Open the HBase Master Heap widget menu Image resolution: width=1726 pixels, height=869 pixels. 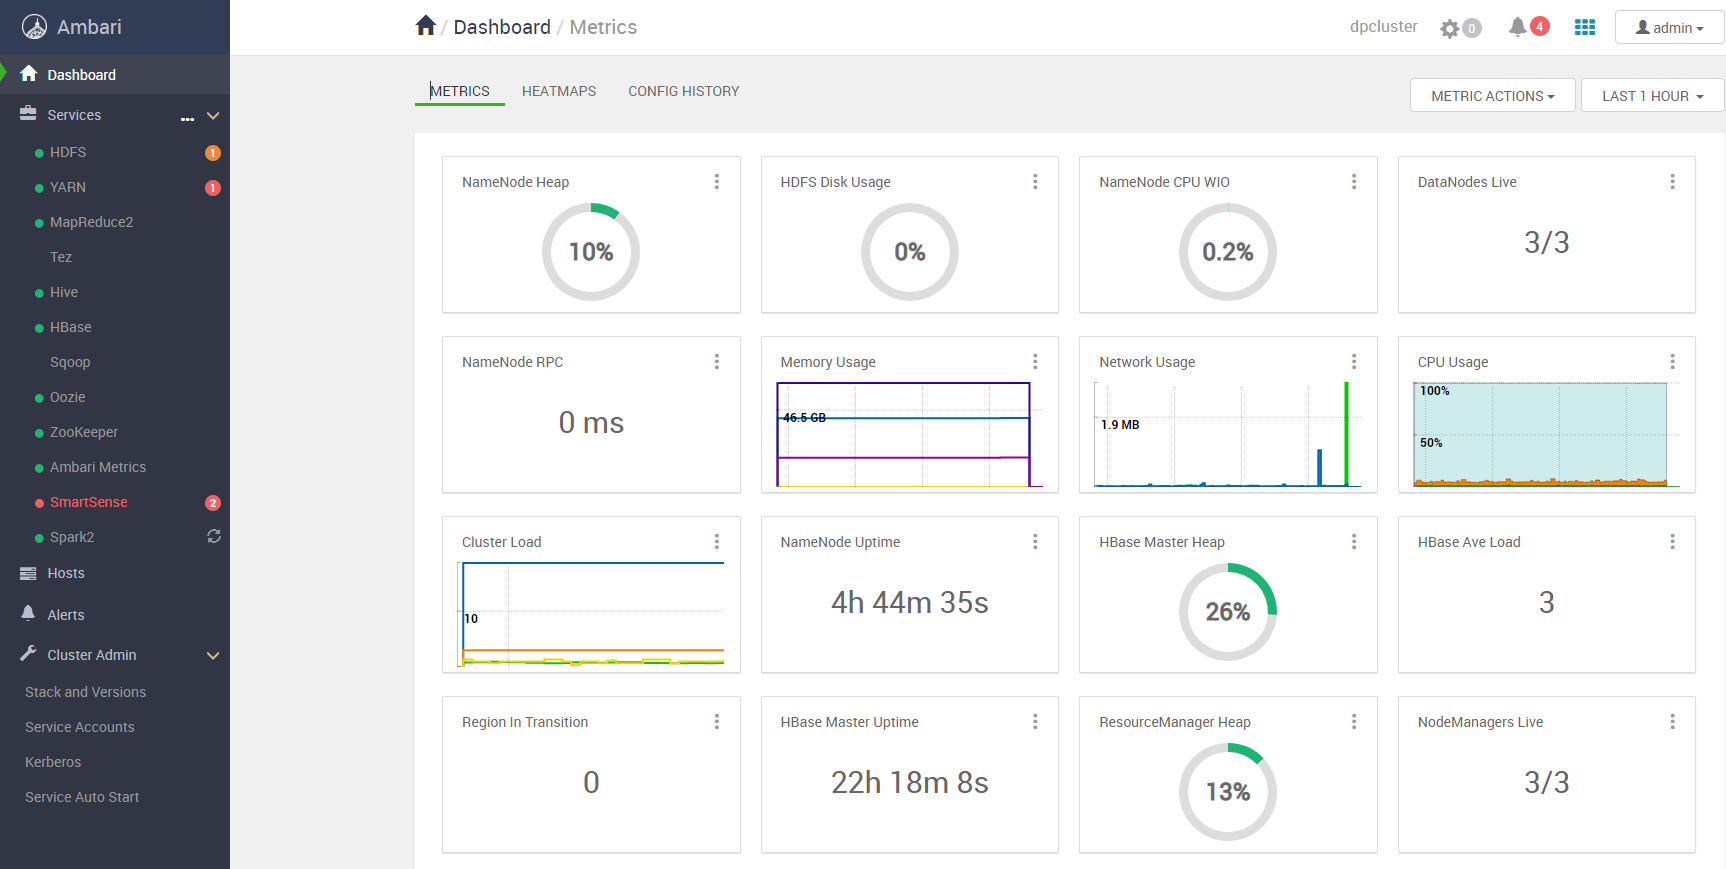click(1354, 542)
